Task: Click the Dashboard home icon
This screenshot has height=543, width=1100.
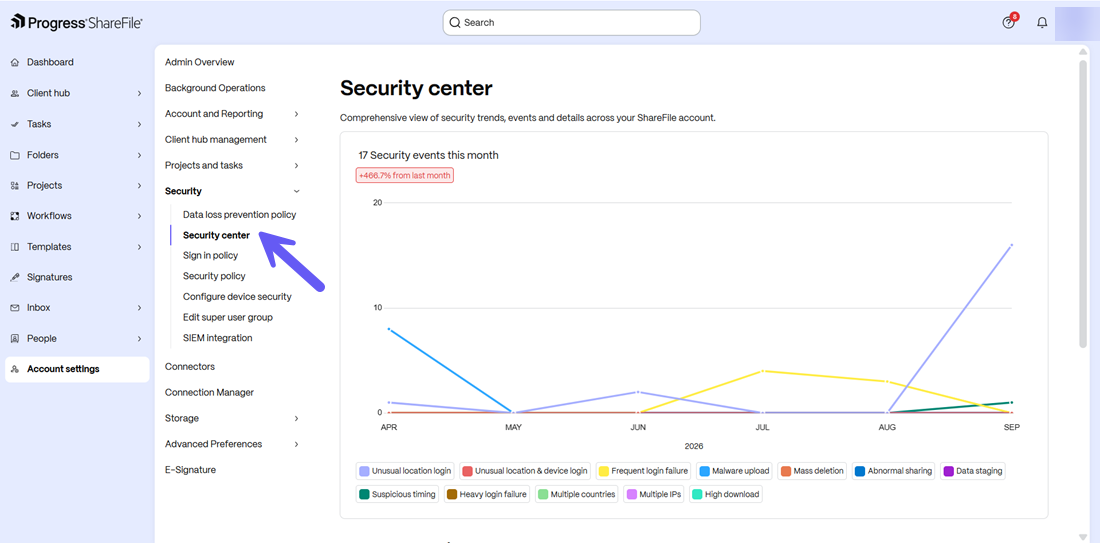Action: 15,62
